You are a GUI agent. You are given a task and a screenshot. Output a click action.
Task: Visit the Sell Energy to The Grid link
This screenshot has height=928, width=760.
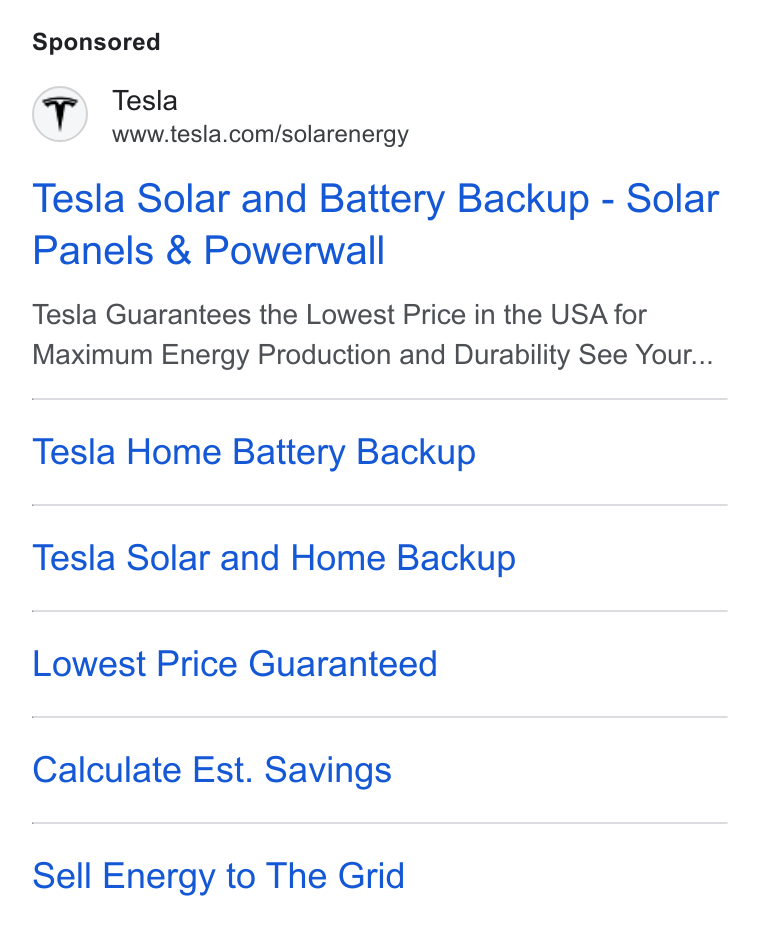[218, 877]
